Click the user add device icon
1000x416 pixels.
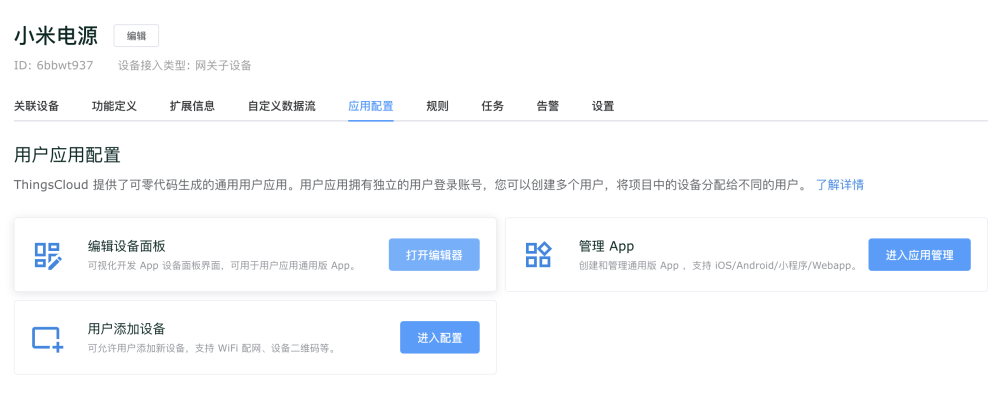coord(48,338)
